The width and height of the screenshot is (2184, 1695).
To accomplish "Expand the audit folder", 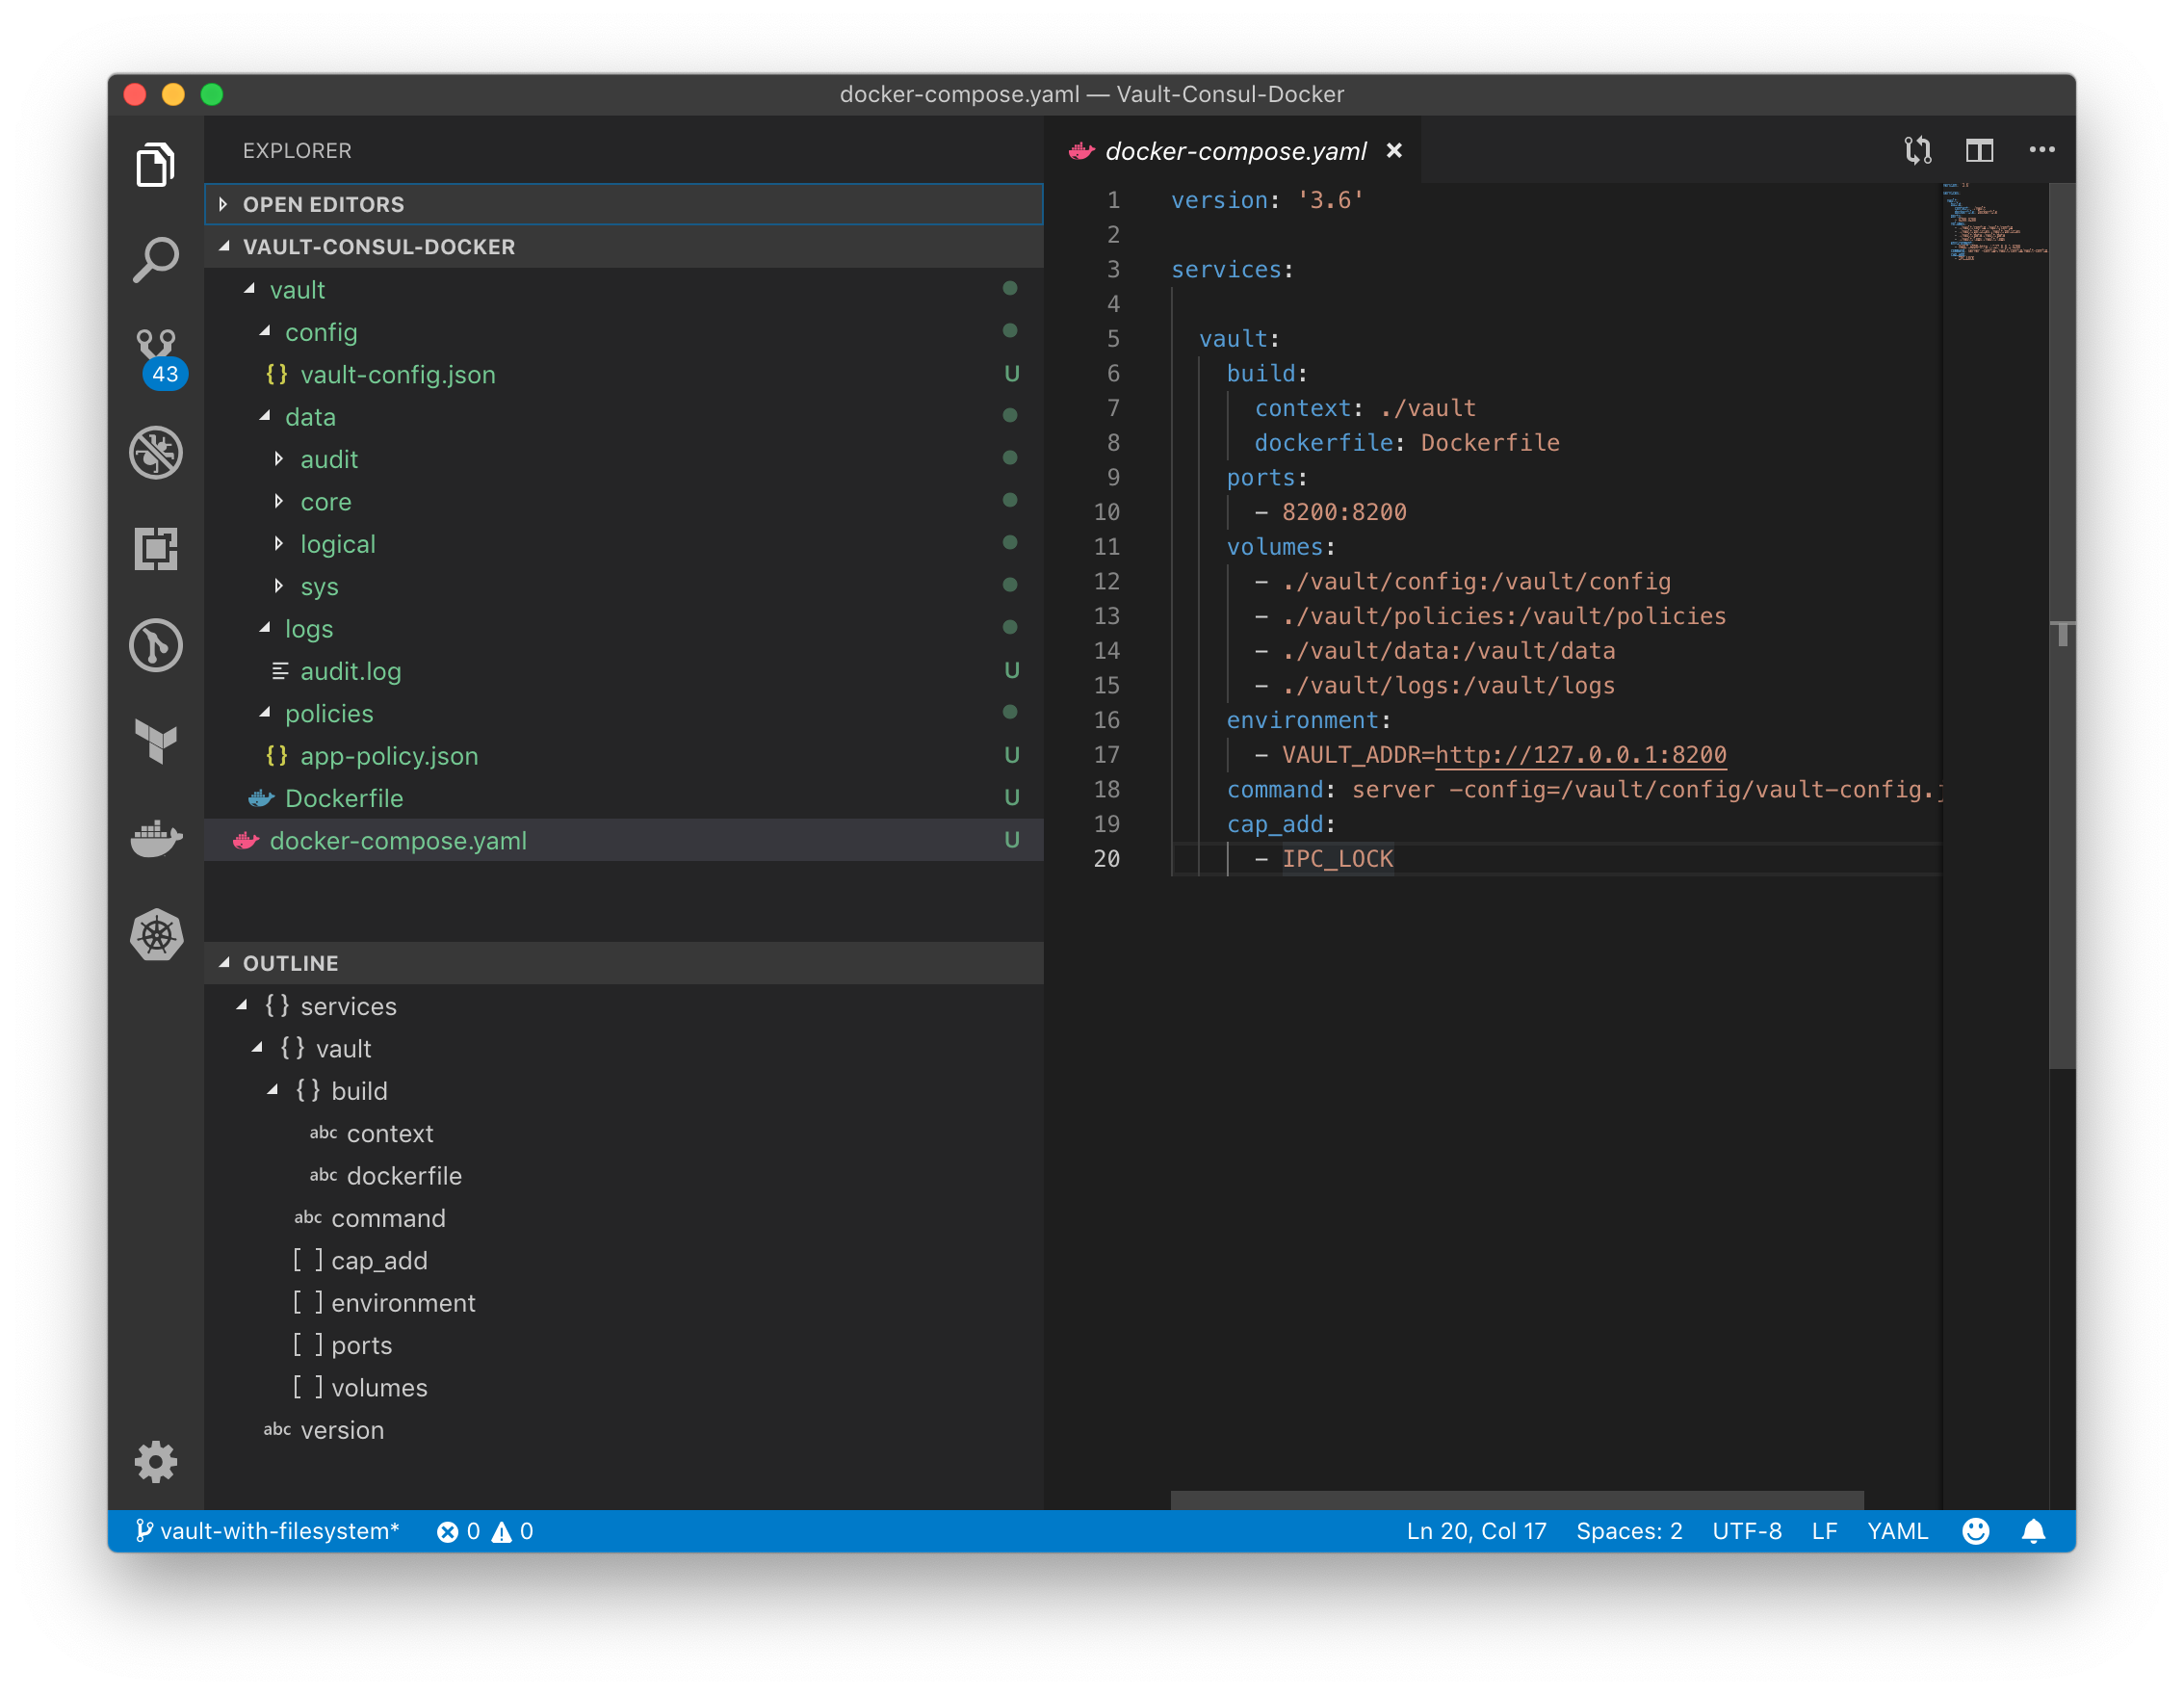I will pyautogui.click(x=624, y=459).
